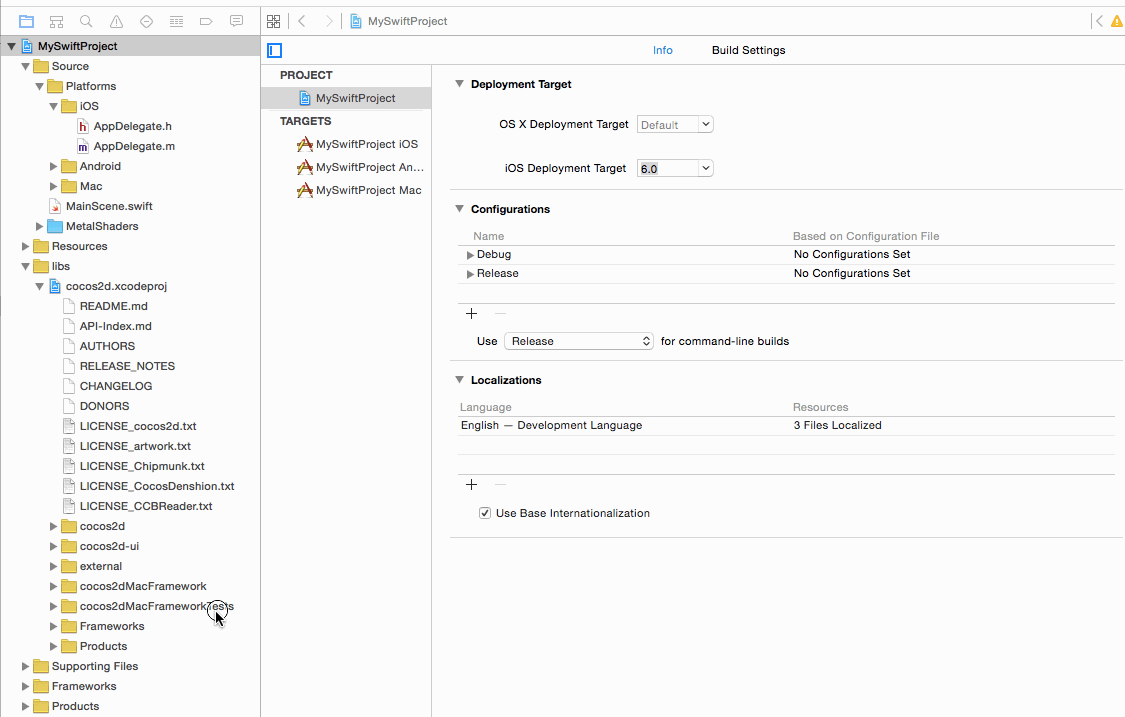Switch to the Info tab
This screenshot has width=1125, height=717.
coord(663,50)
